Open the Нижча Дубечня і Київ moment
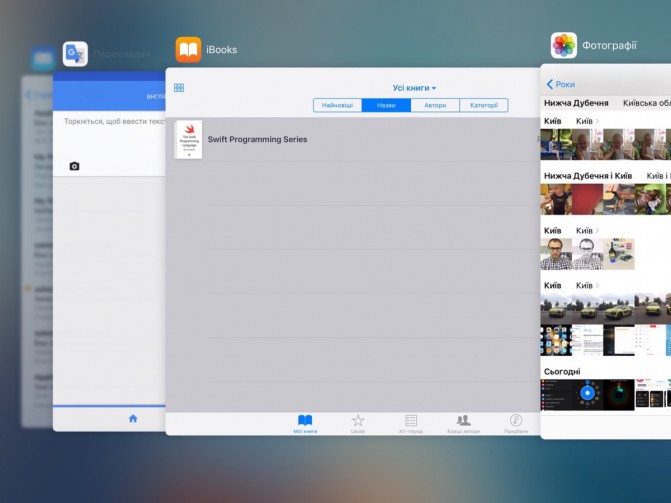 coord(588,176)
